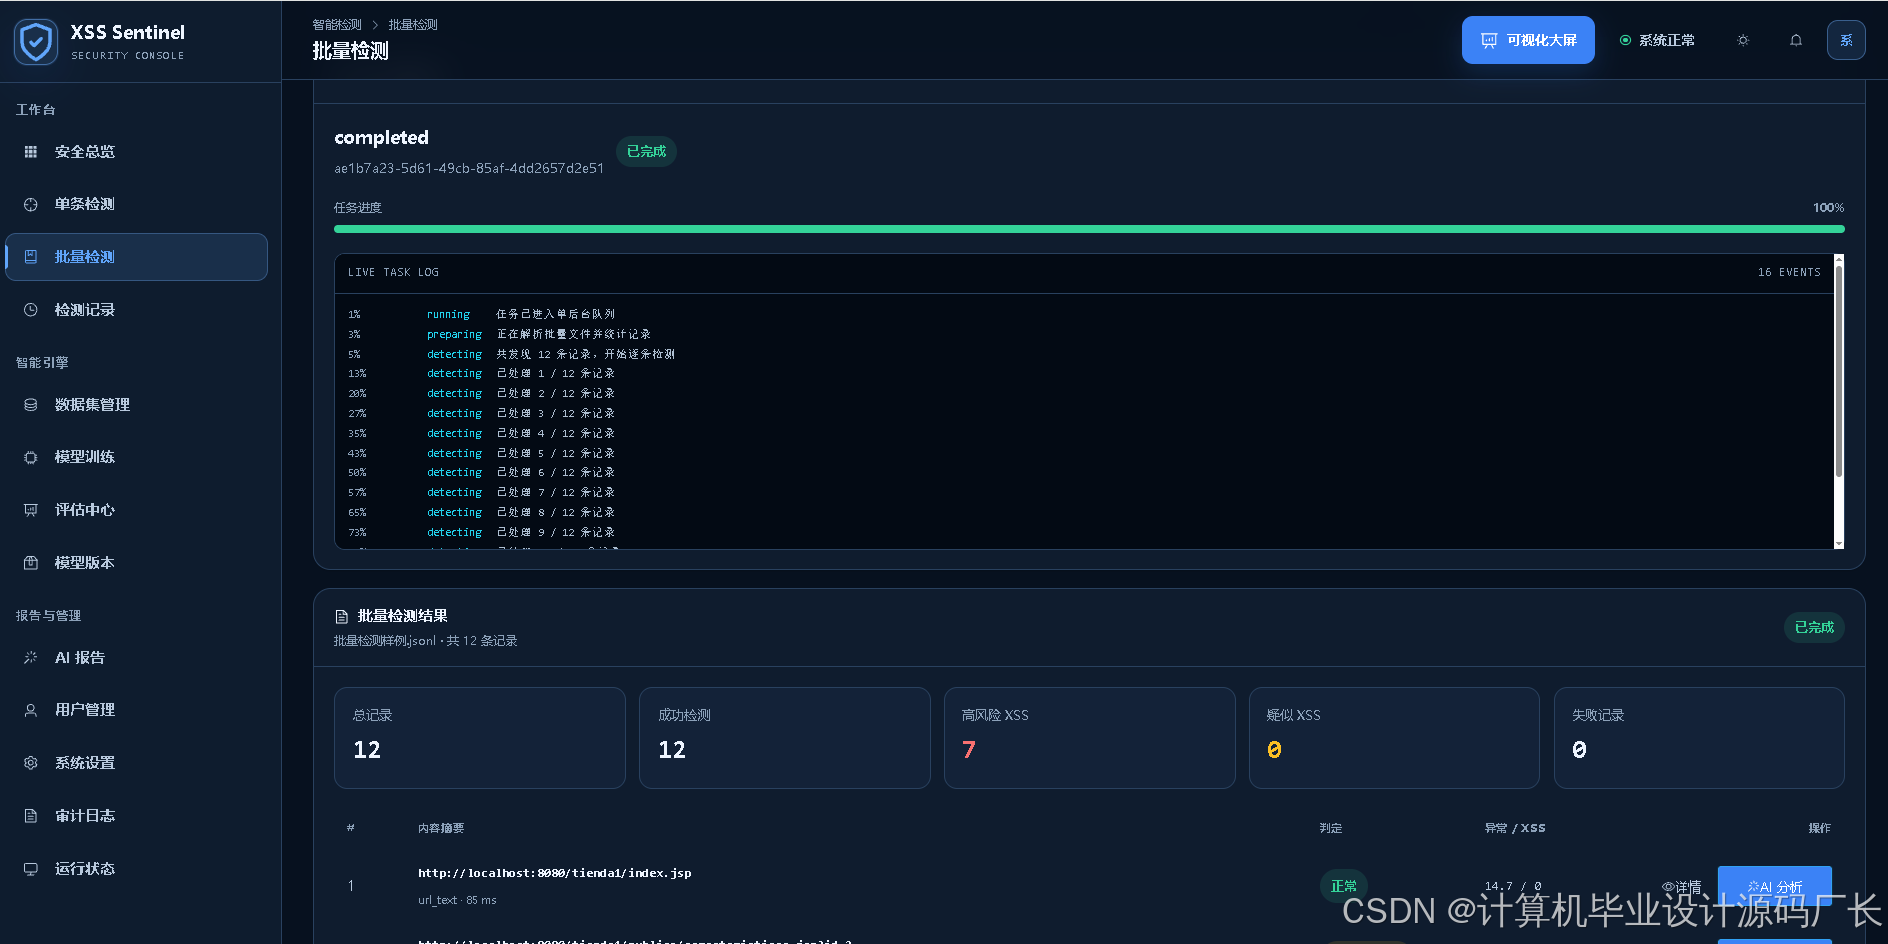The image size is (1888, 944).
Task: Click log line 已处理 9 / 12 条记录
Action: coord(556,533)
